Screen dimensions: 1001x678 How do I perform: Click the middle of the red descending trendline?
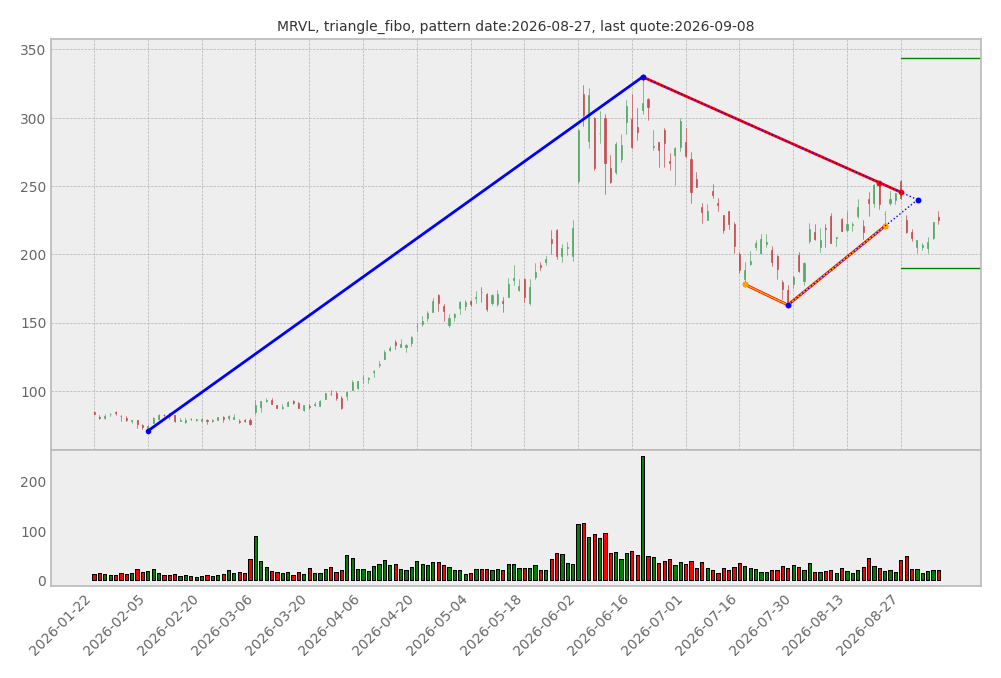tap(772, 135)
